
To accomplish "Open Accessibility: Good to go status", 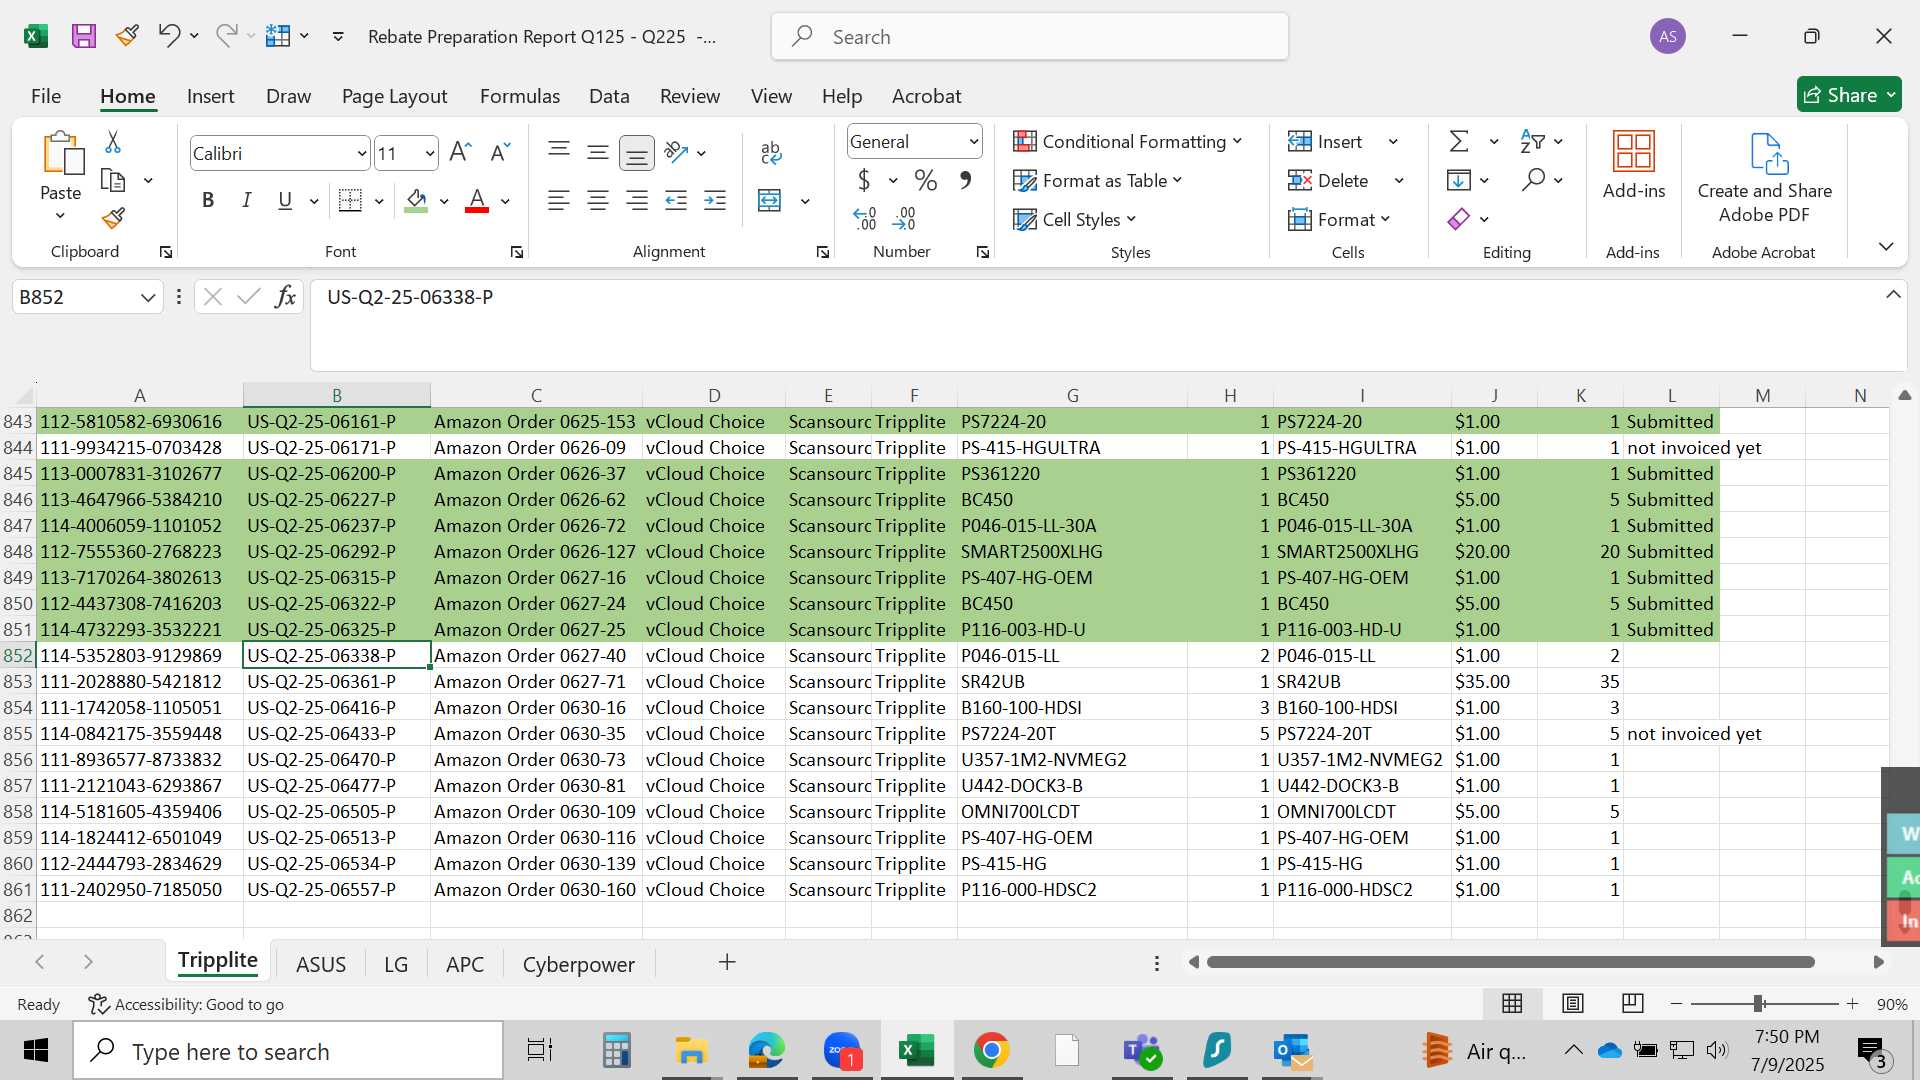I will click(x=186, y=1004).
